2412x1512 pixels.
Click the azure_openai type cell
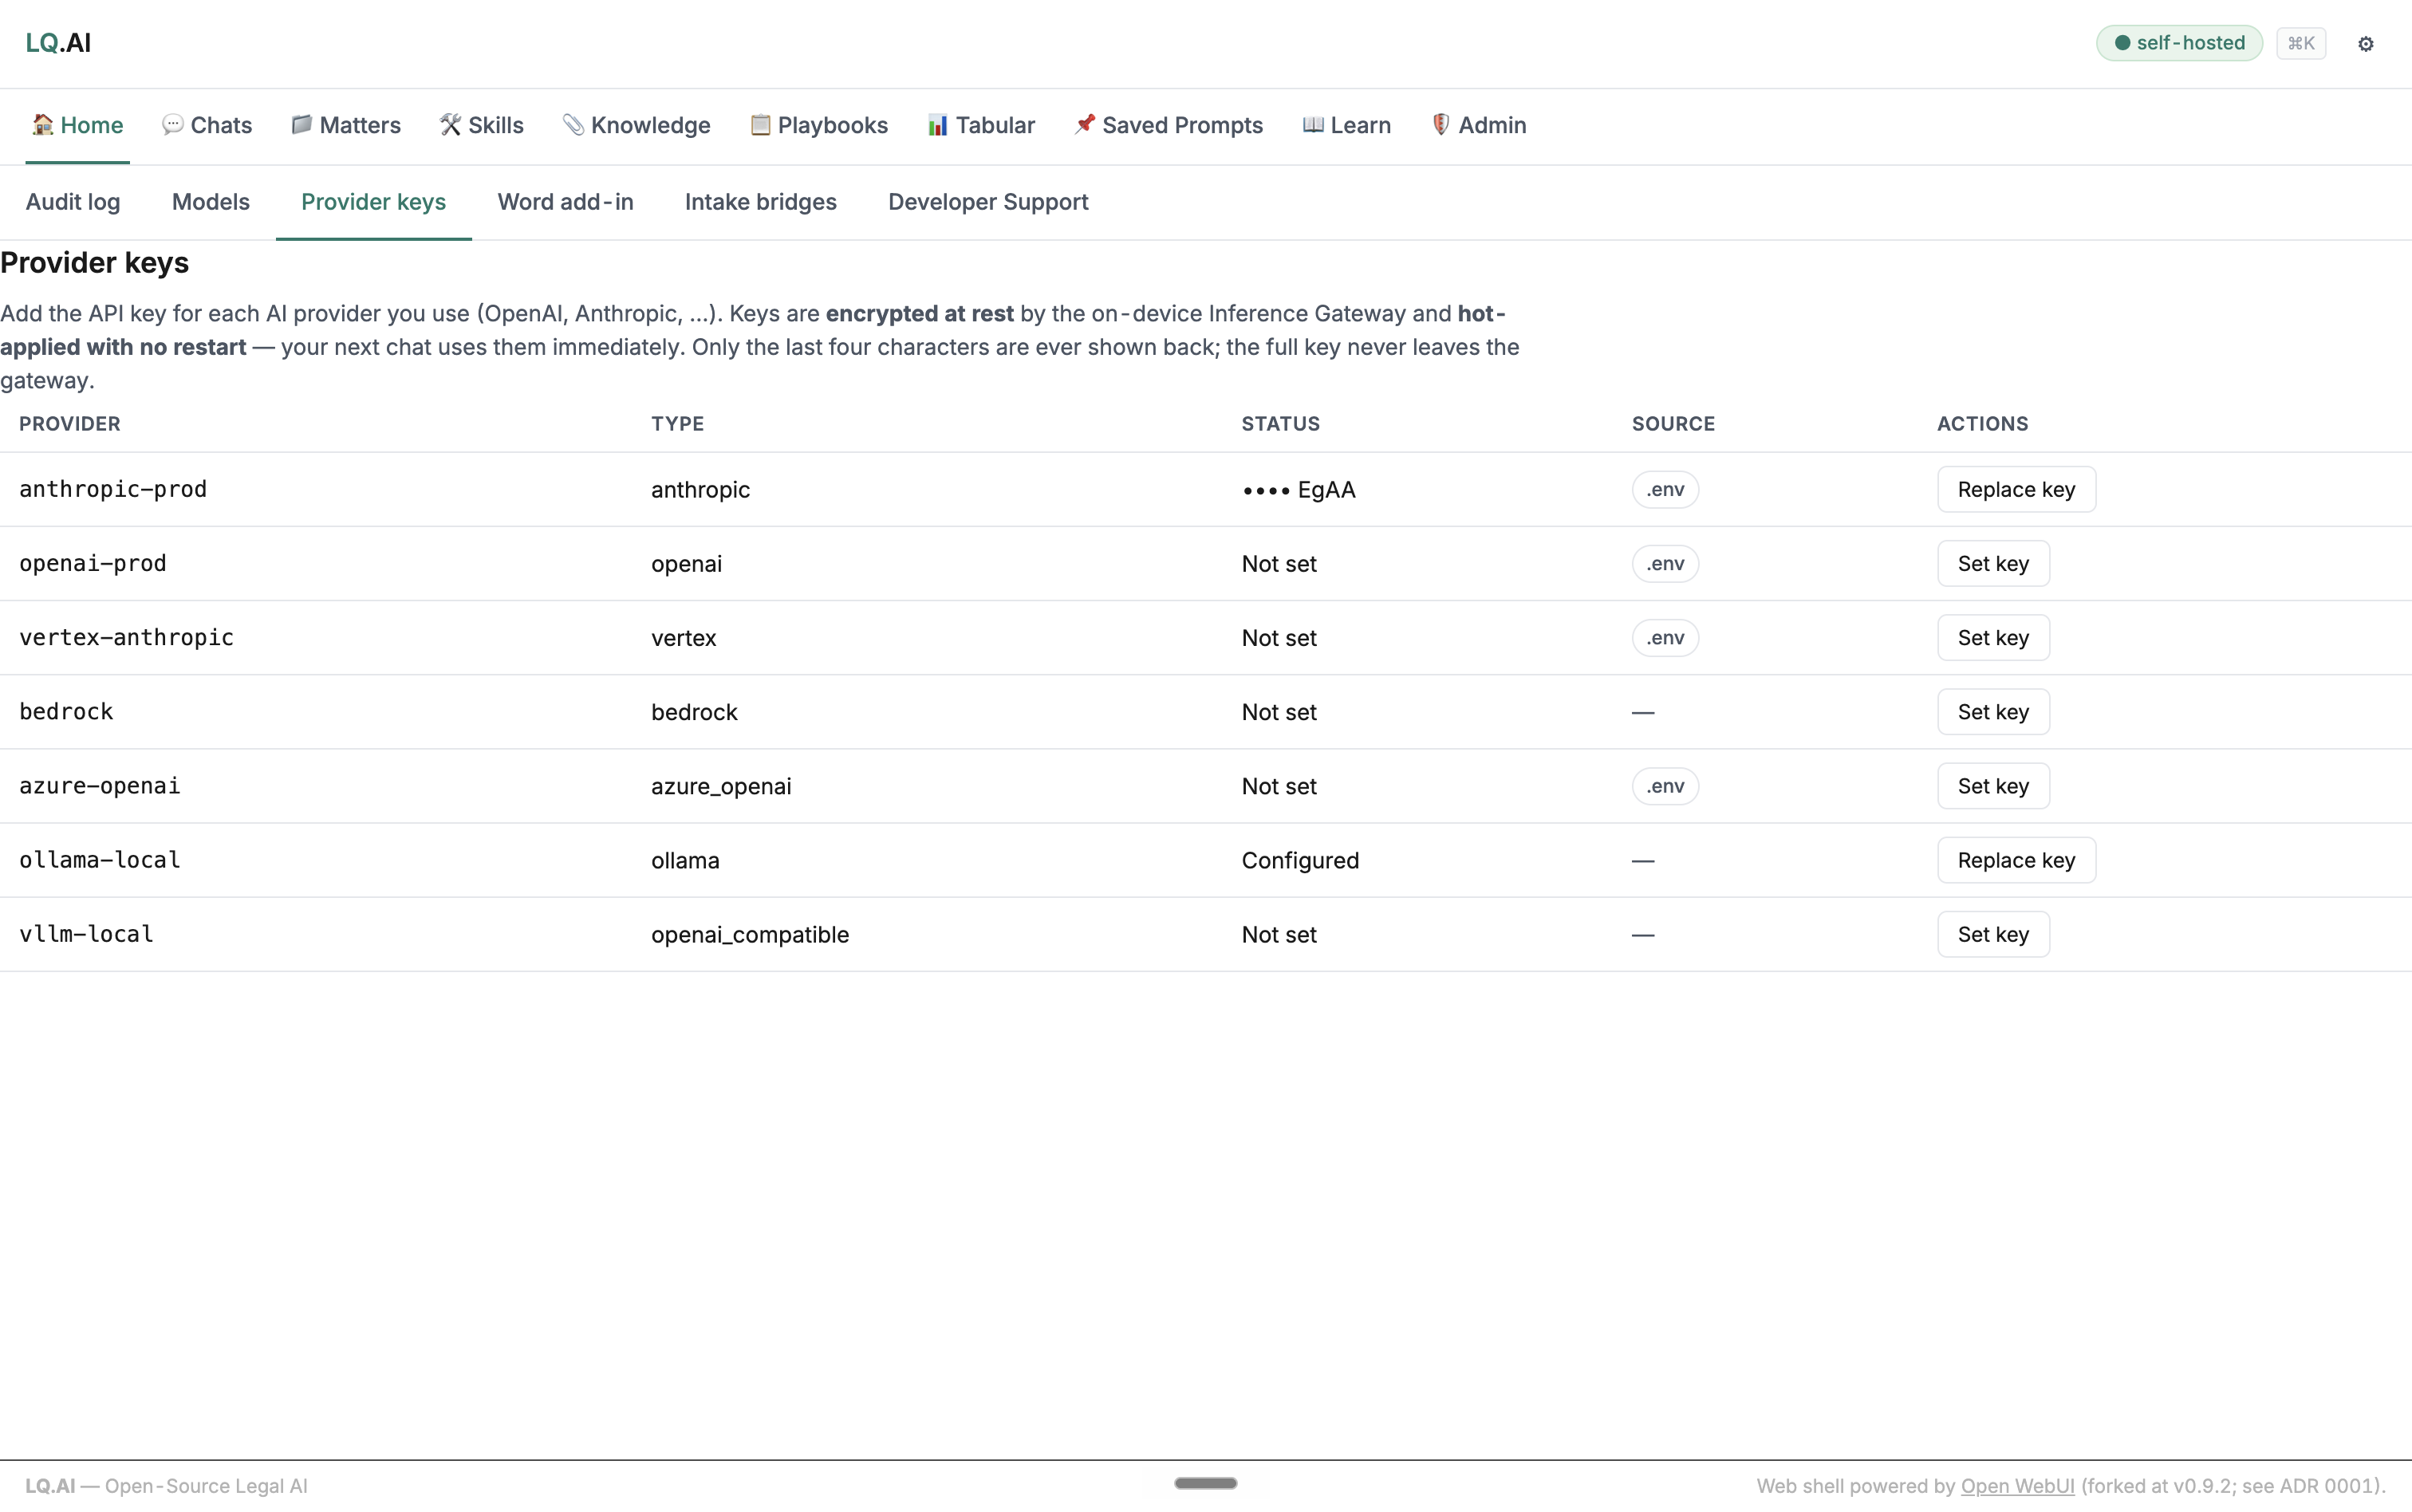coord(721,786)
